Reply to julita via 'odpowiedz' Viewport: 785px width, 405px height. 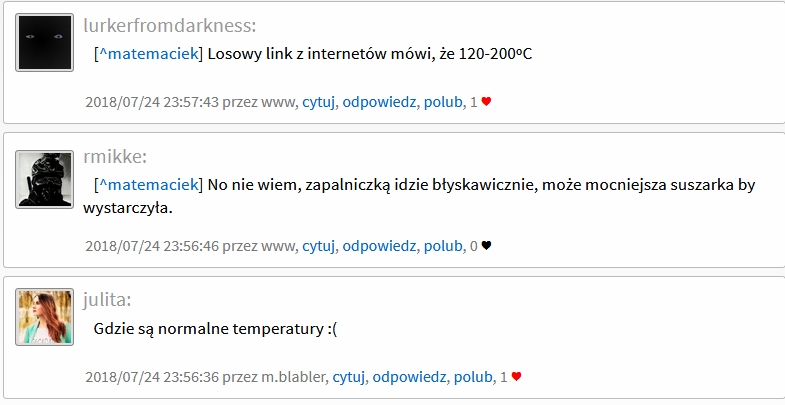tap(409, 377)
